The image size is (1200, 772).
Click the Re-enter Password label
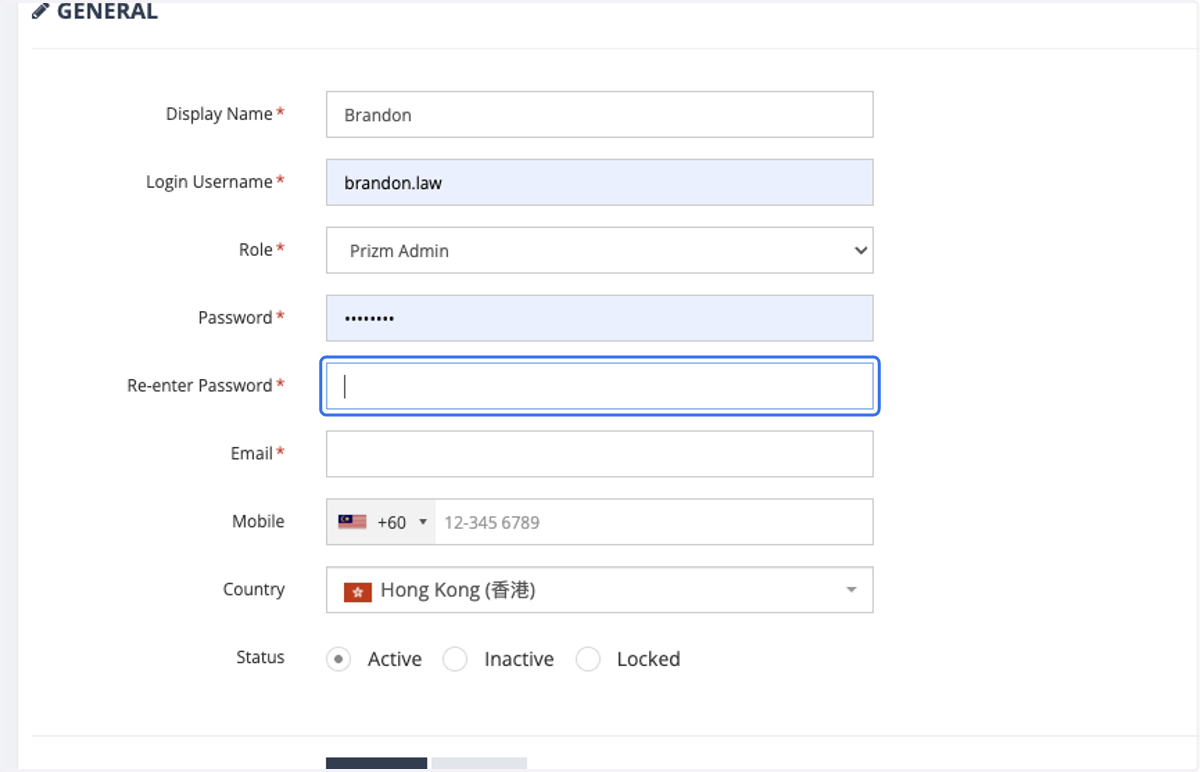(200, 386)
